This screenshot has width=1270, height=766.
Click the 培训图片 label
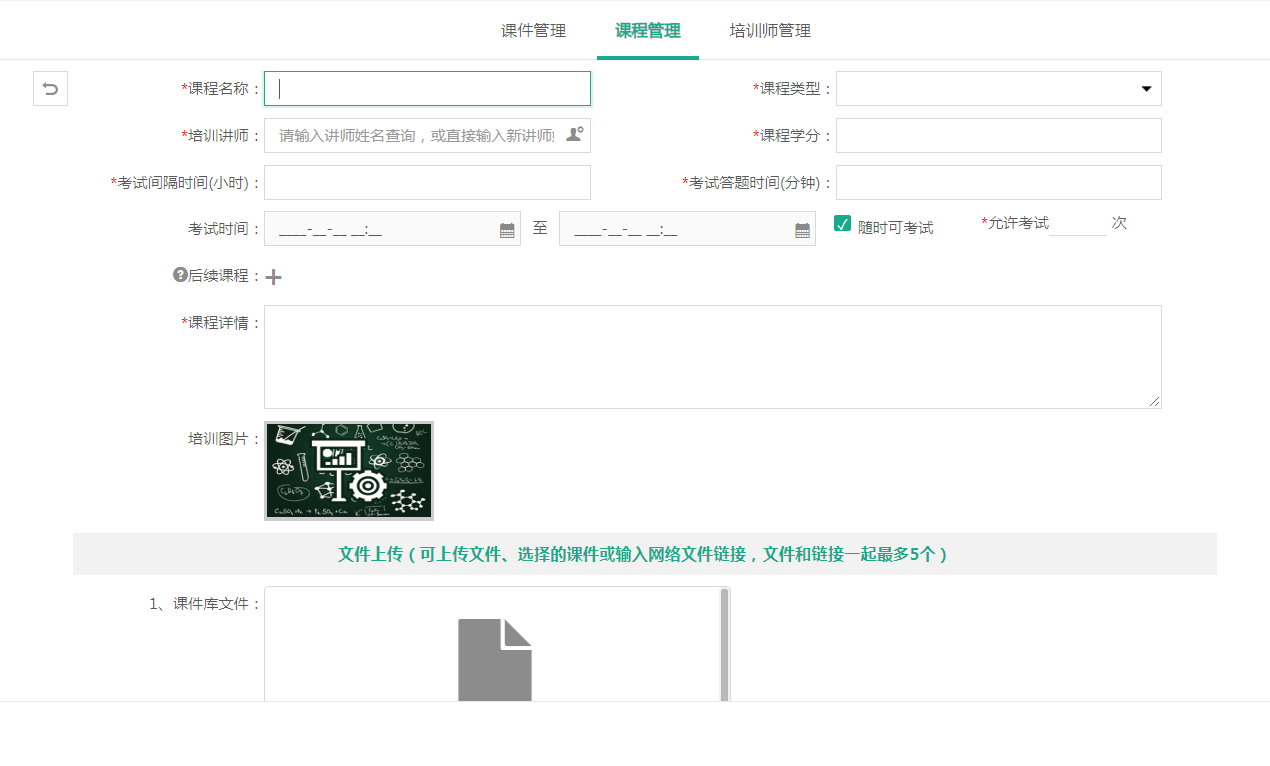[x=224, y=439]
